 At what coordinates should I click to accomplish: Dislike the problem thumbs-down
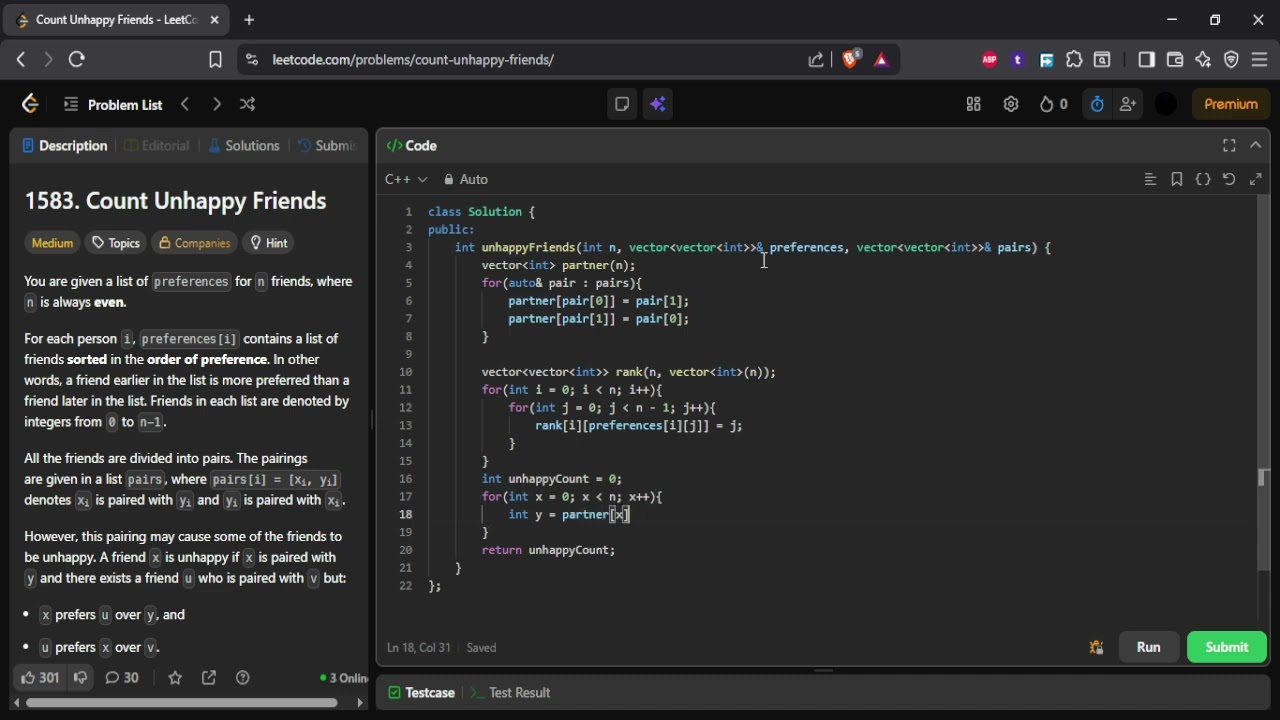(x=81, y=678)
